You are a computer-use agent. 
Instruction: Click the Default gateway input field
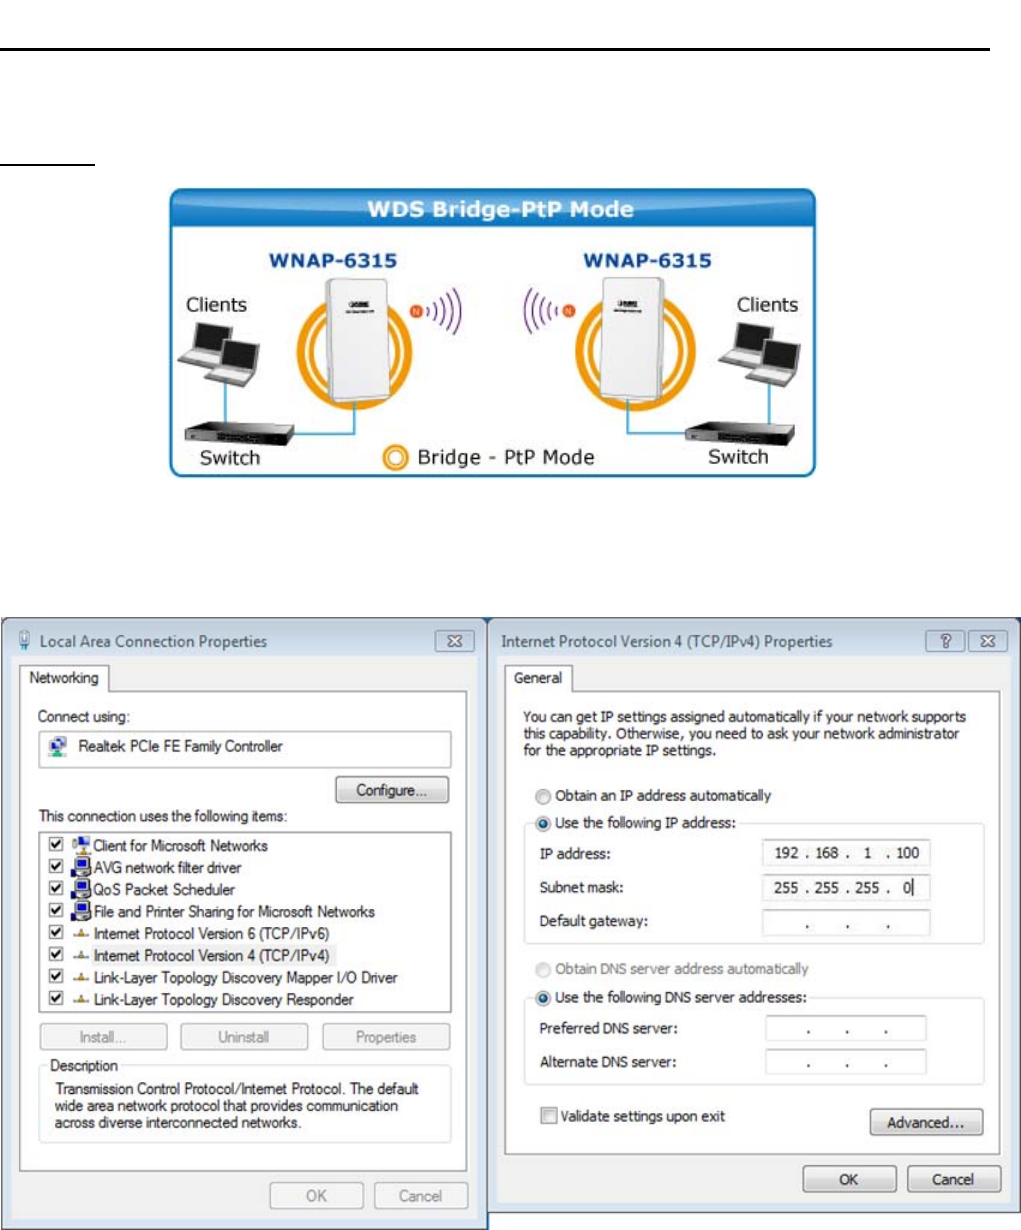click(846, 922)
